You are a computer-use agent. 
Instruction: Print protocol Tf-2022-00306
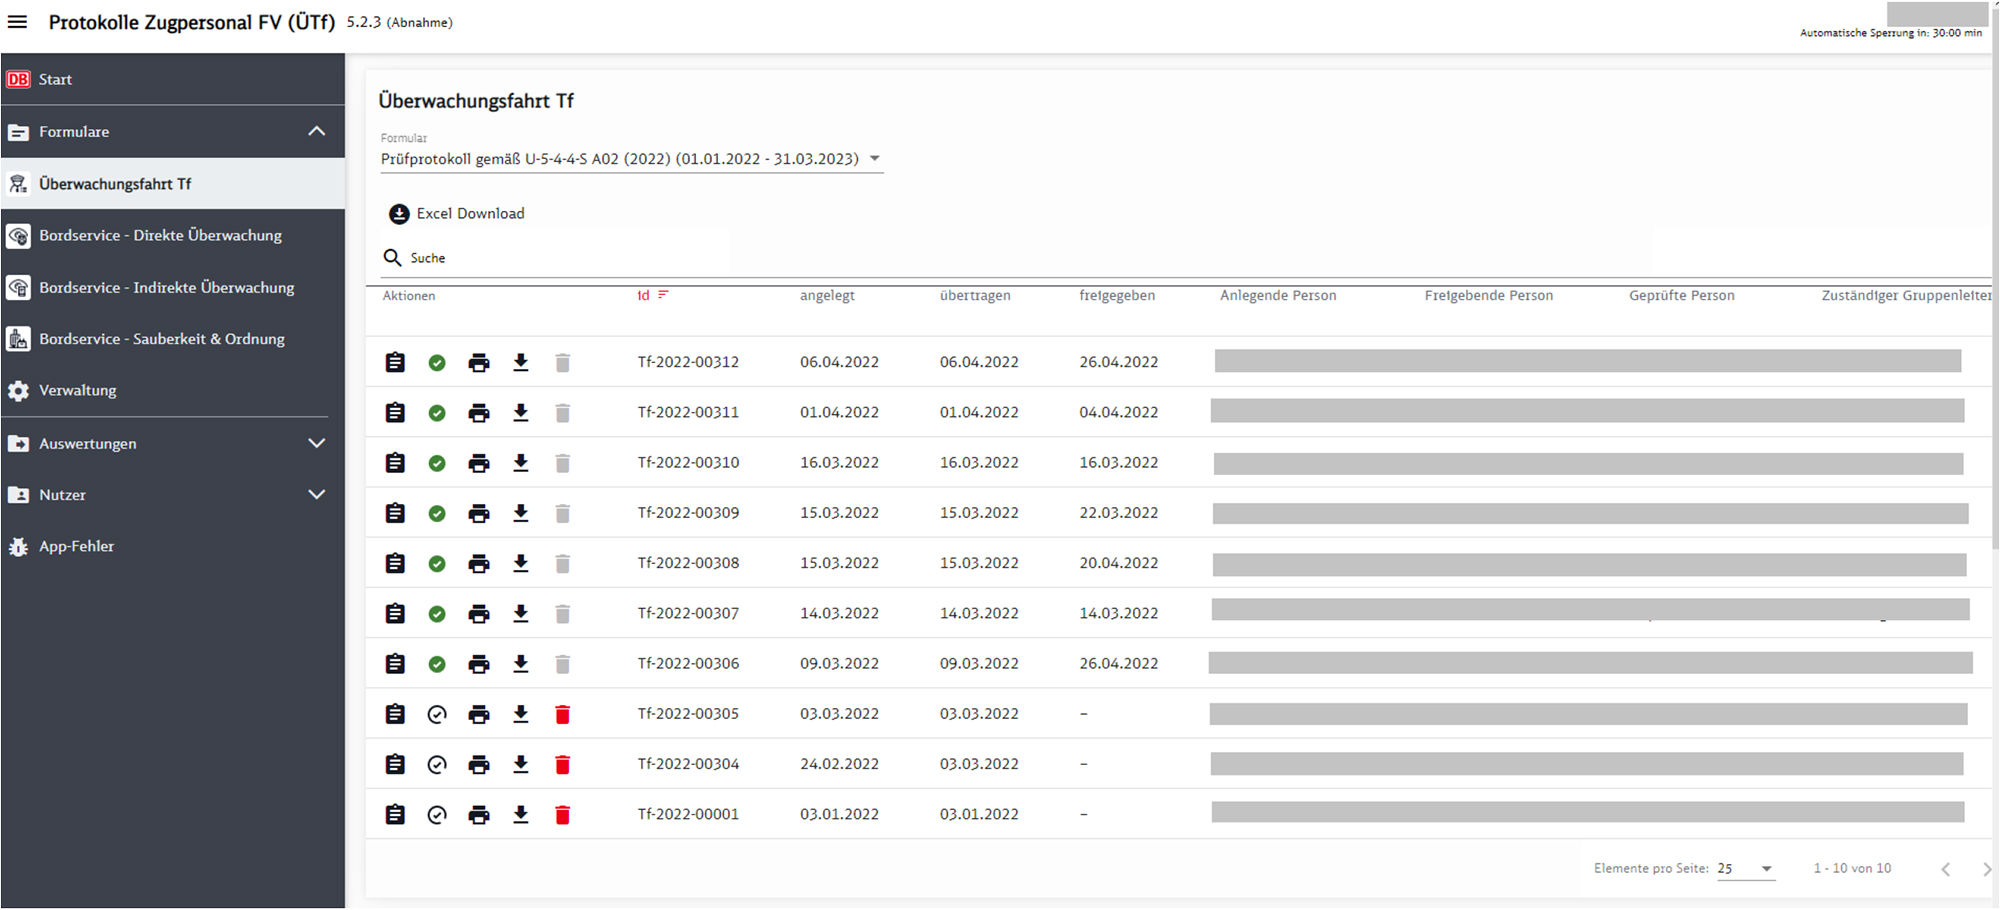479,664
